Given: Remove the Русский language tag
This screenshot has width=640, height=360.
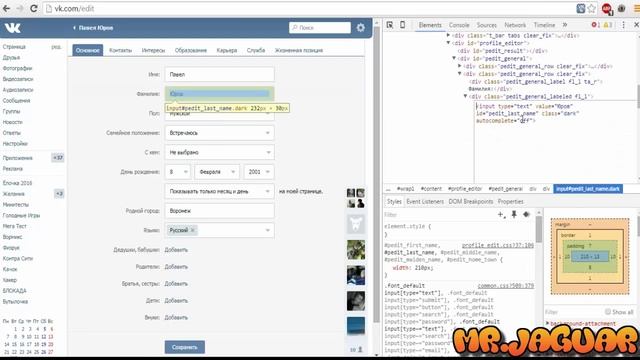Looking at the screenshot, I should (193, 230).
